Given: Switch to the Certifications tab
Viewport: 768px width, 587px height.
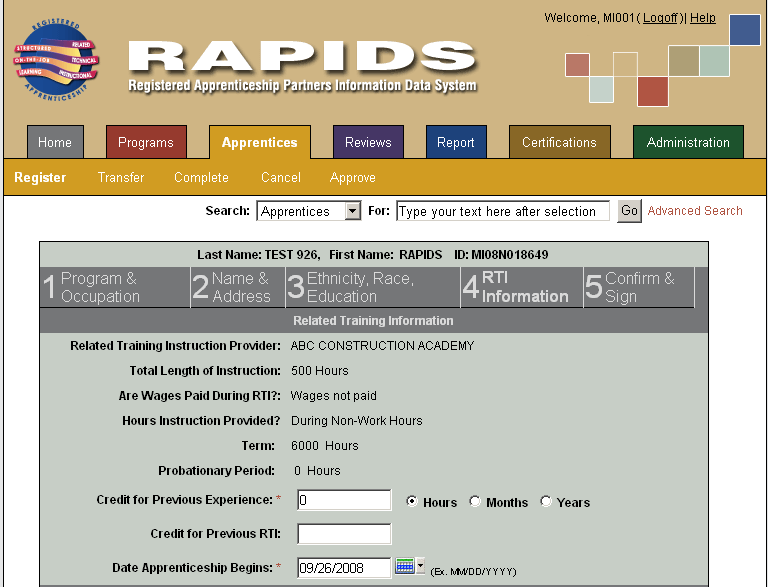Looking at the screenshot, I should tap(559, 142).
